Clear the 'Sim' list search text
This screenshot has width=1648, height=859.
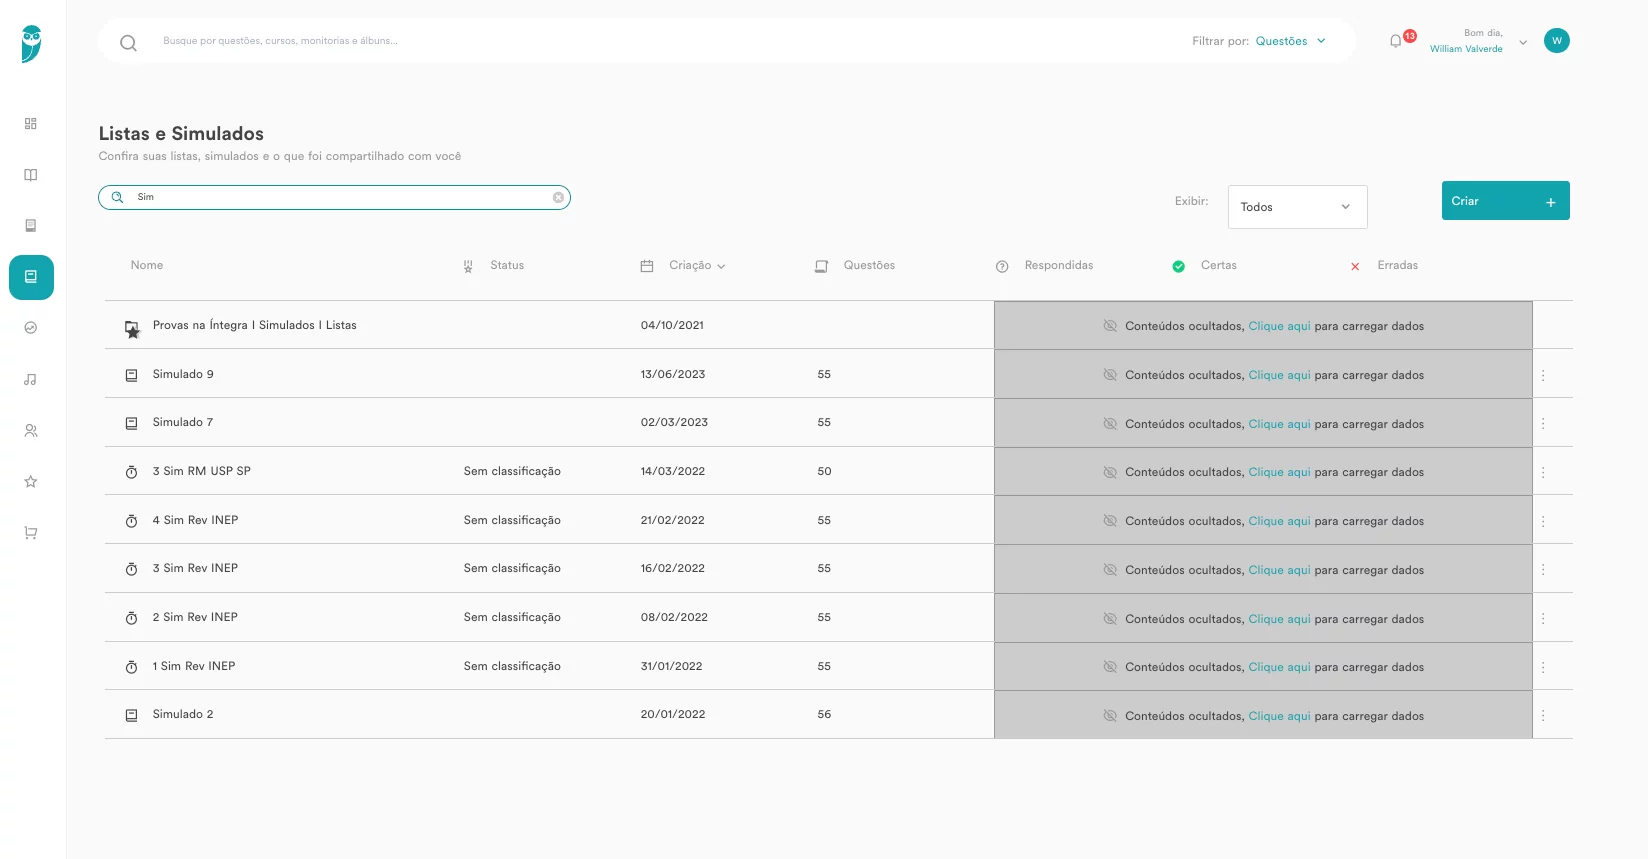click(558, 198)
